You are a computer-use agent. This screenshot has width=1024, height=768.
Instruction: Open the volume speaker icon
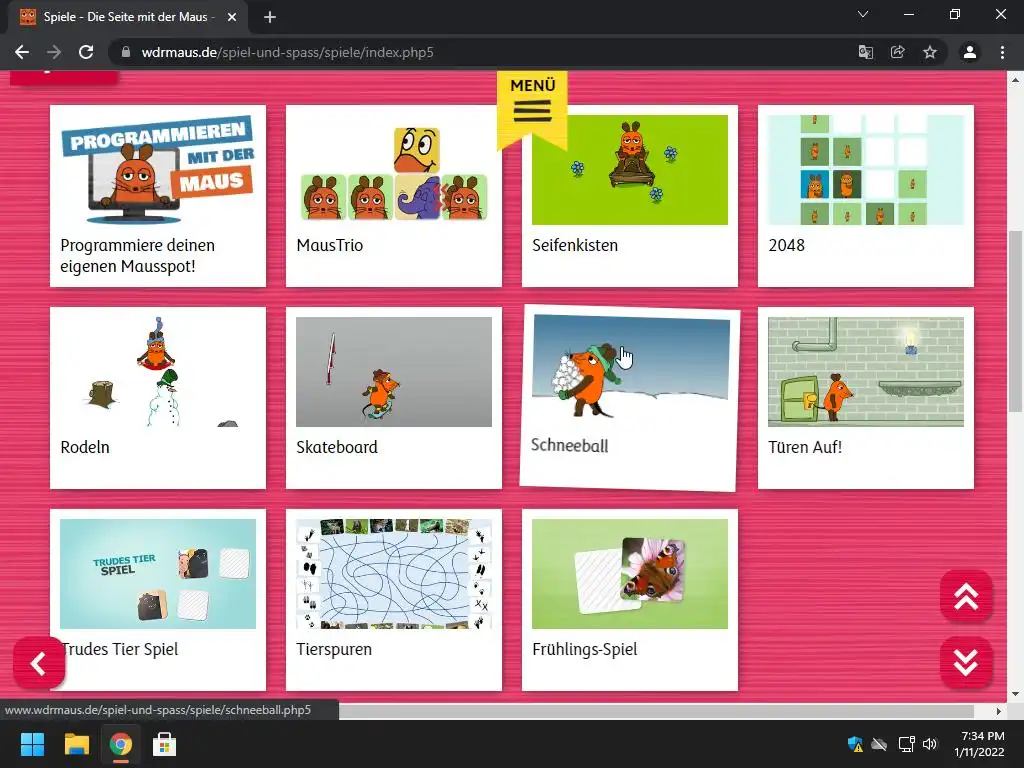pyautogui.click(x=930, y=744)
